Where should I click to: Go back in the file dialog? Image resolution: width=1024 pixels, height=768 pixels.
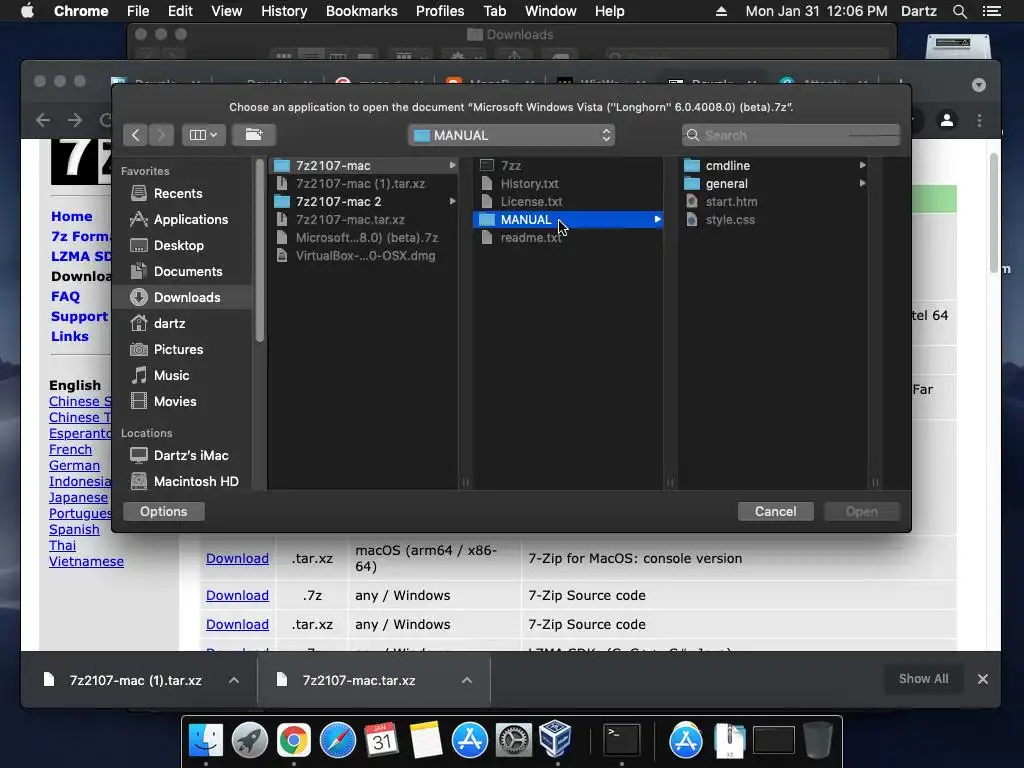[x=135, y=135]
